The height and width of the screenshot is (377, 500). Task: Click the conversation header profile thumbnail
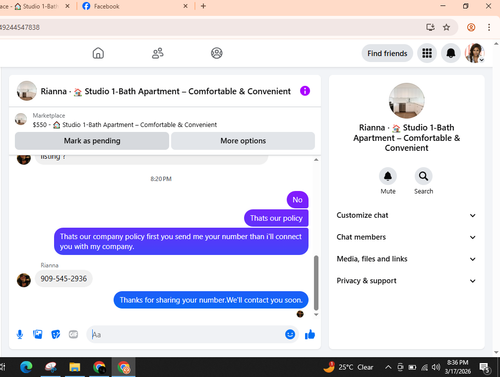27,91
